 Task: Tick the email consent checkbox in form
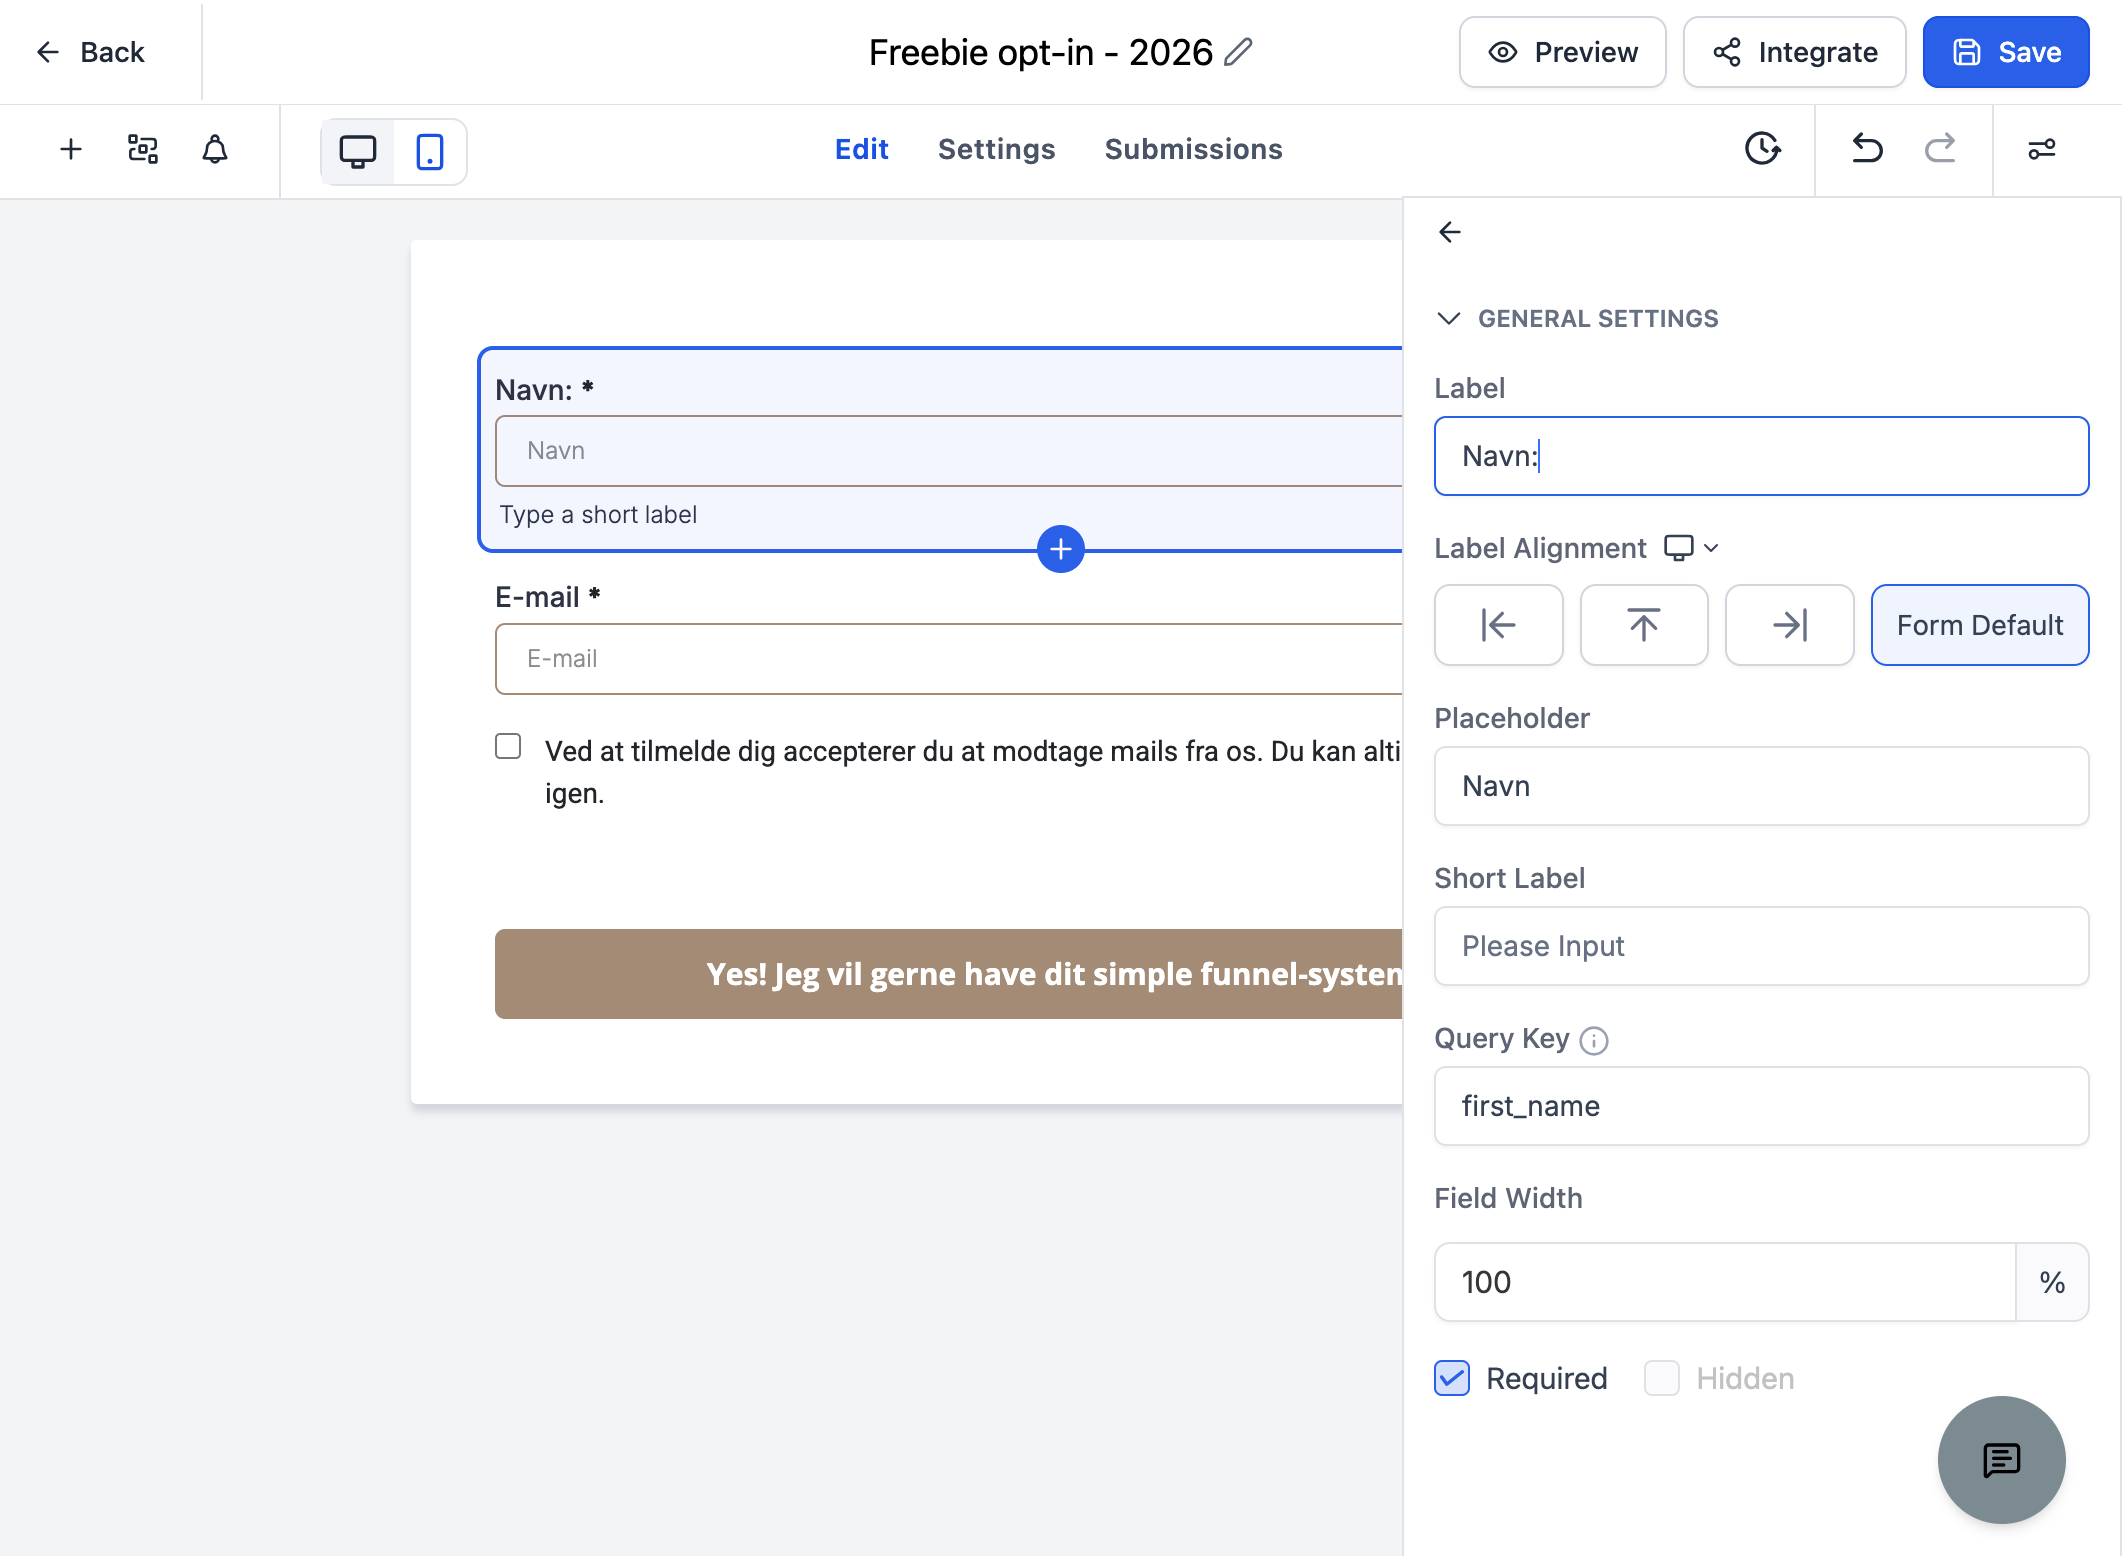[508, 747]
